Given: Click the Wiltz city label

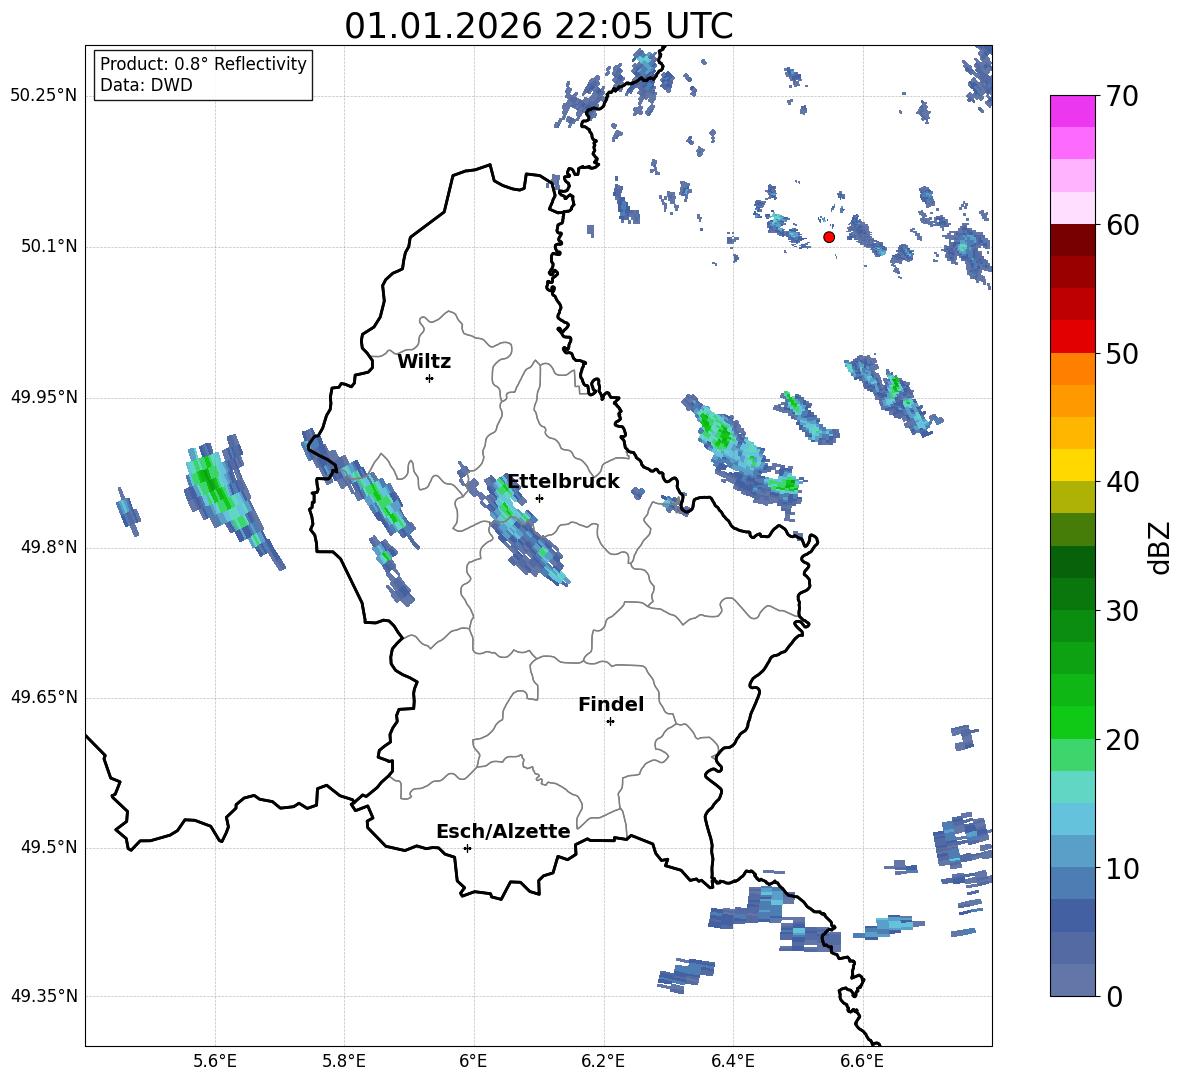Looking at the screenshot, I should click(x=424, y=362).
